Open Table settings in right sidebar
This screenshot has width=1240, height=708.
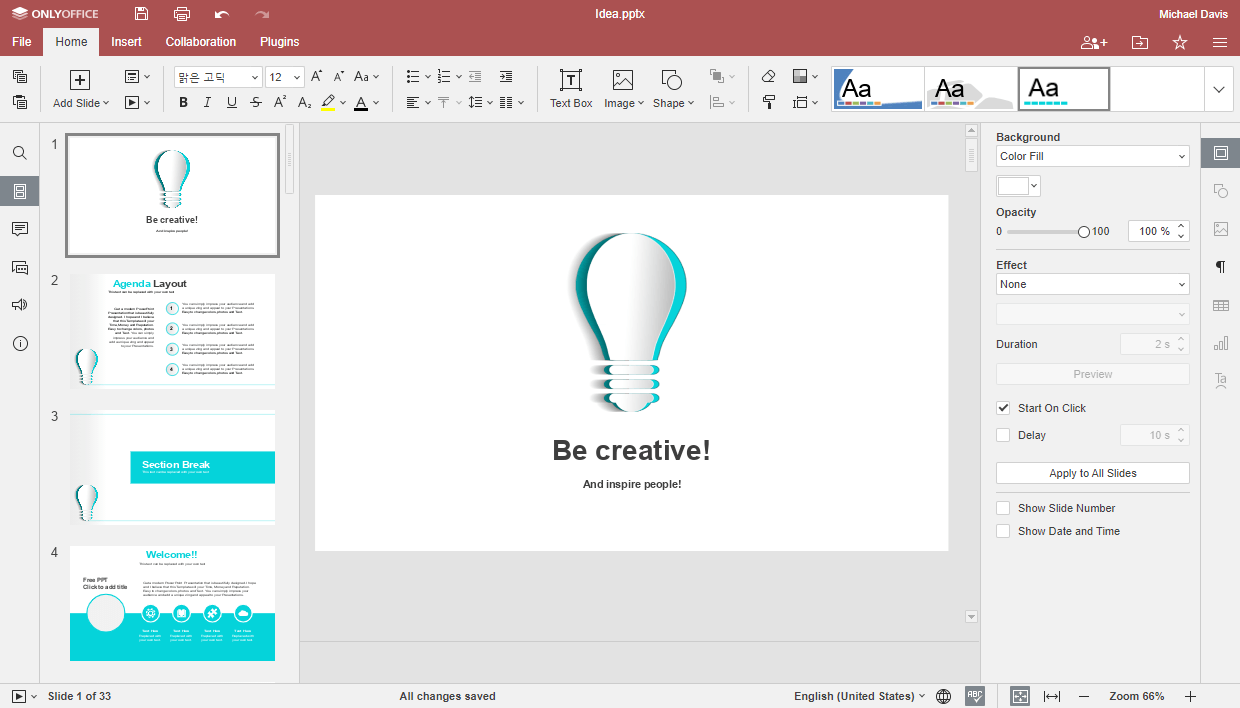(x=1220, y=305)
